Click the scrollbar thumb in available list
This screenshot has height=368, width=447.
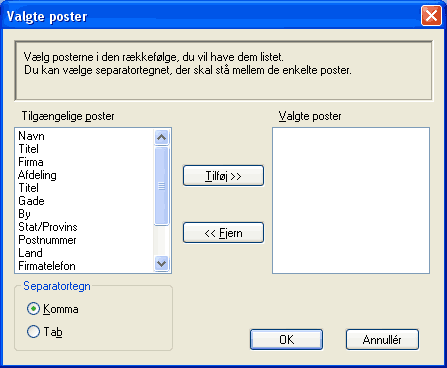pyautogui.click(x=162, y=186)
